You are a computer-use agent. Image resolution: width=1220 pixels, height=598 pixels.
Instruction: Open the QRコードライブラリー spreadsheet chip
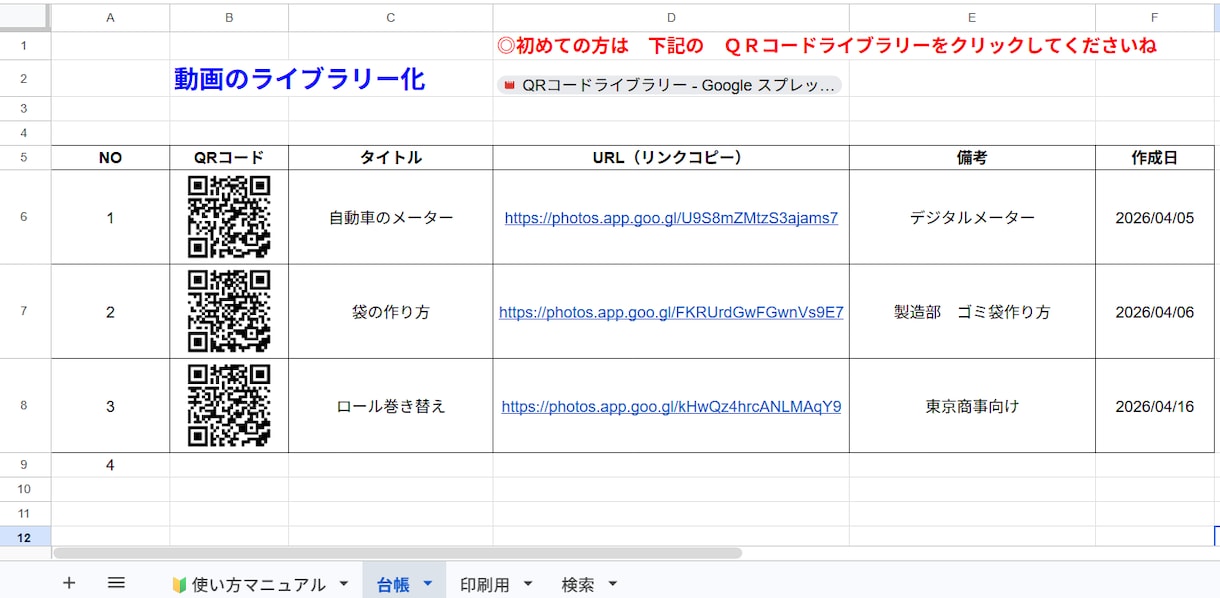pyautogui.click(x=669, y=85)
